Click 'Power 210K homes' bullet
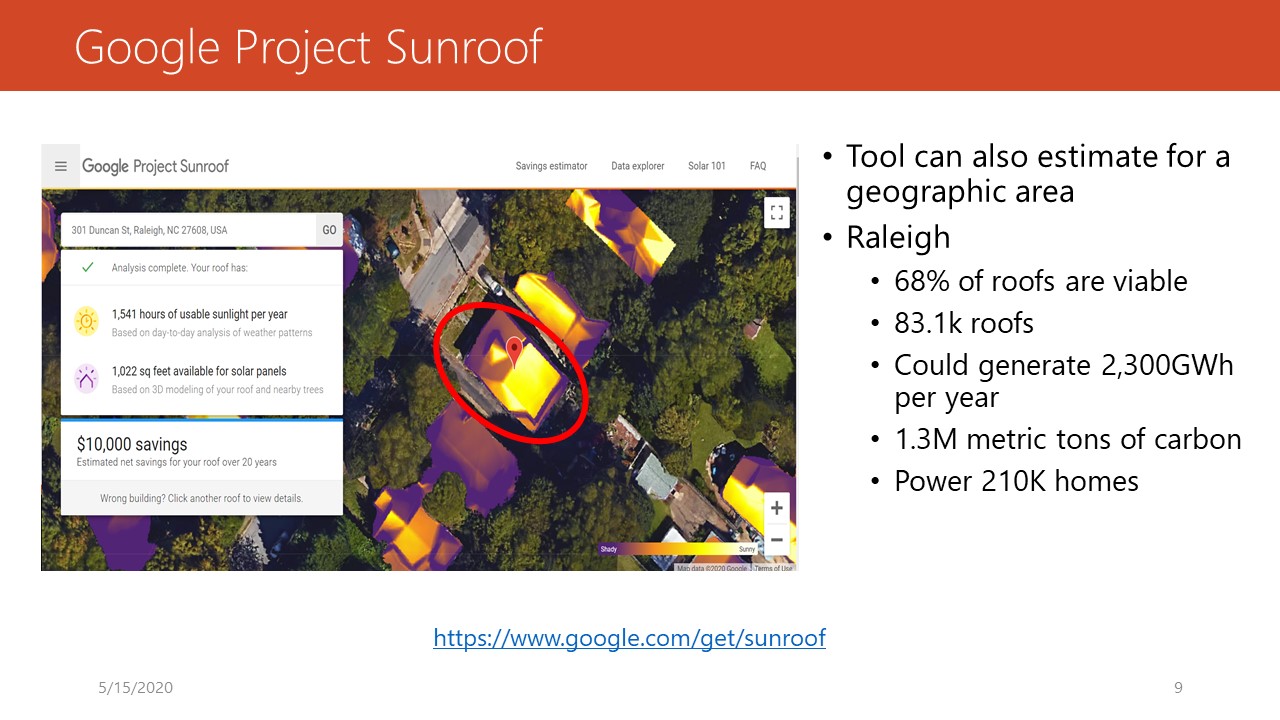1280x720 pixels. (x=1016, y=481)
